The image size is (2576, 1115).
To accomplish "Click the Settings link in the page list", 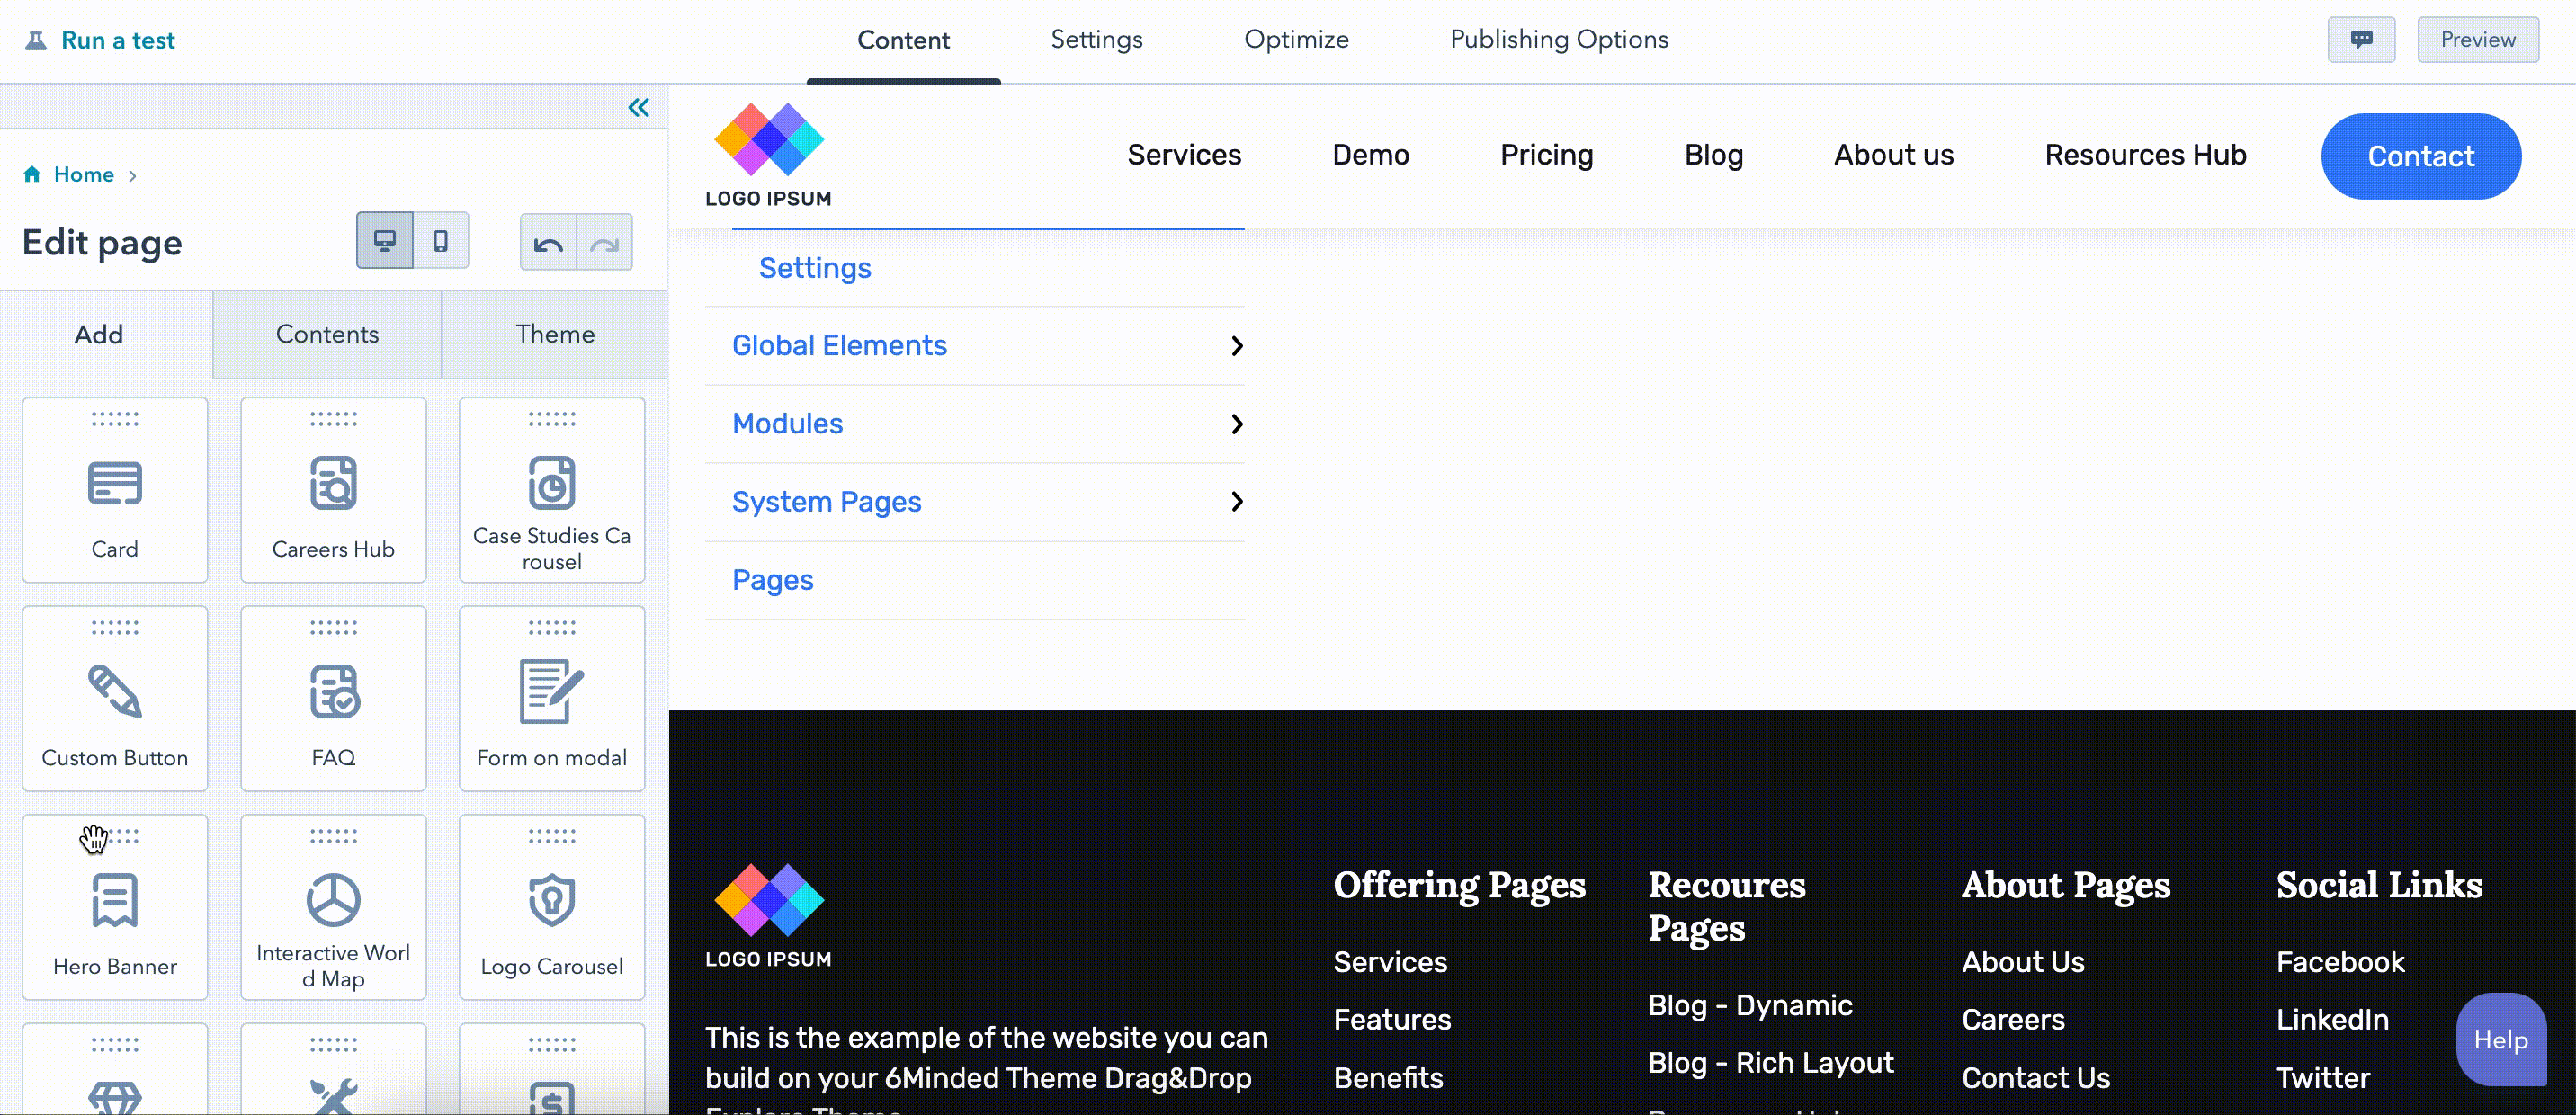I will [x=815, y=268].
